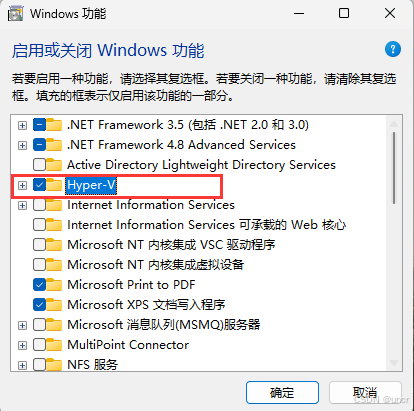Viewport: 414px width, 411px height.
Task: Uncheck the Hyper-V checkbox
Action: point(39,185)
